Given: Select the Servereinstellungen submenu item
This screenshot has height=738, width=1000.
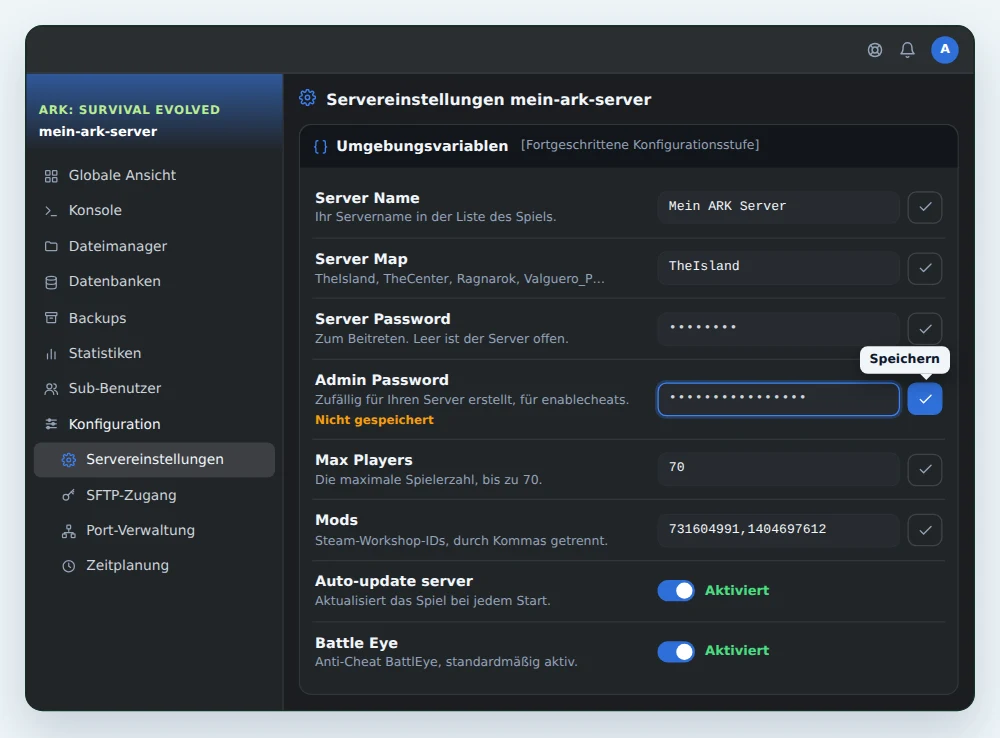Looking at the screenshot, I should pos(154,460).
